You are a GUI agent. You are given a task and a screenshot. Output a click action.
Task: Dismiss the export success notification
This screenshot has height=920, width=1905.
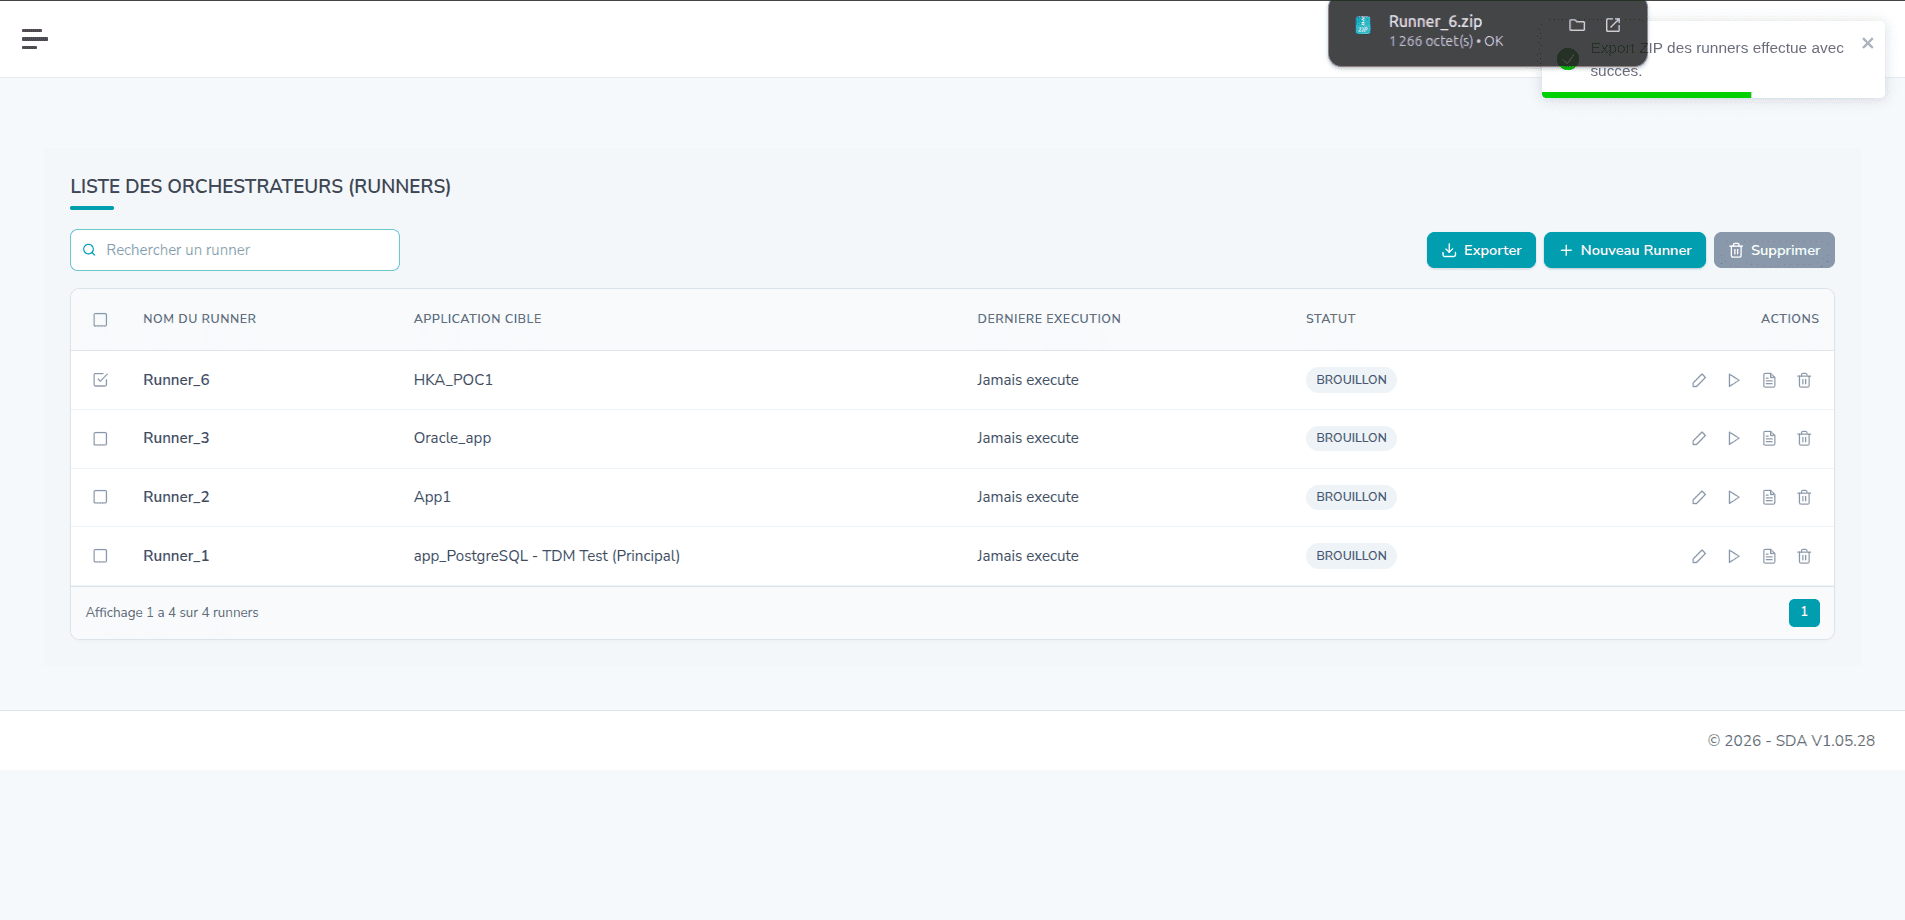(1867, 43)
